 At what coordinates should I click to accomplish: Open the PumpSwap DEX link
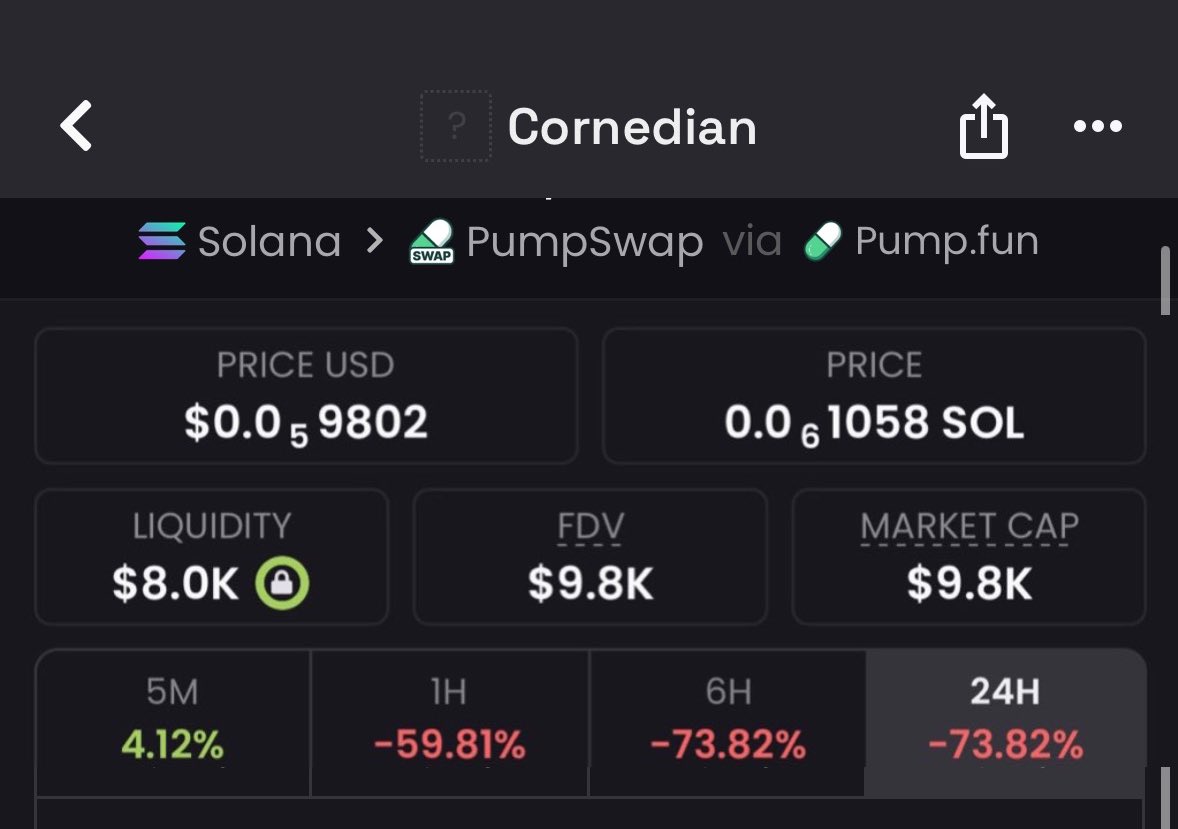click(x=584, y=243)
